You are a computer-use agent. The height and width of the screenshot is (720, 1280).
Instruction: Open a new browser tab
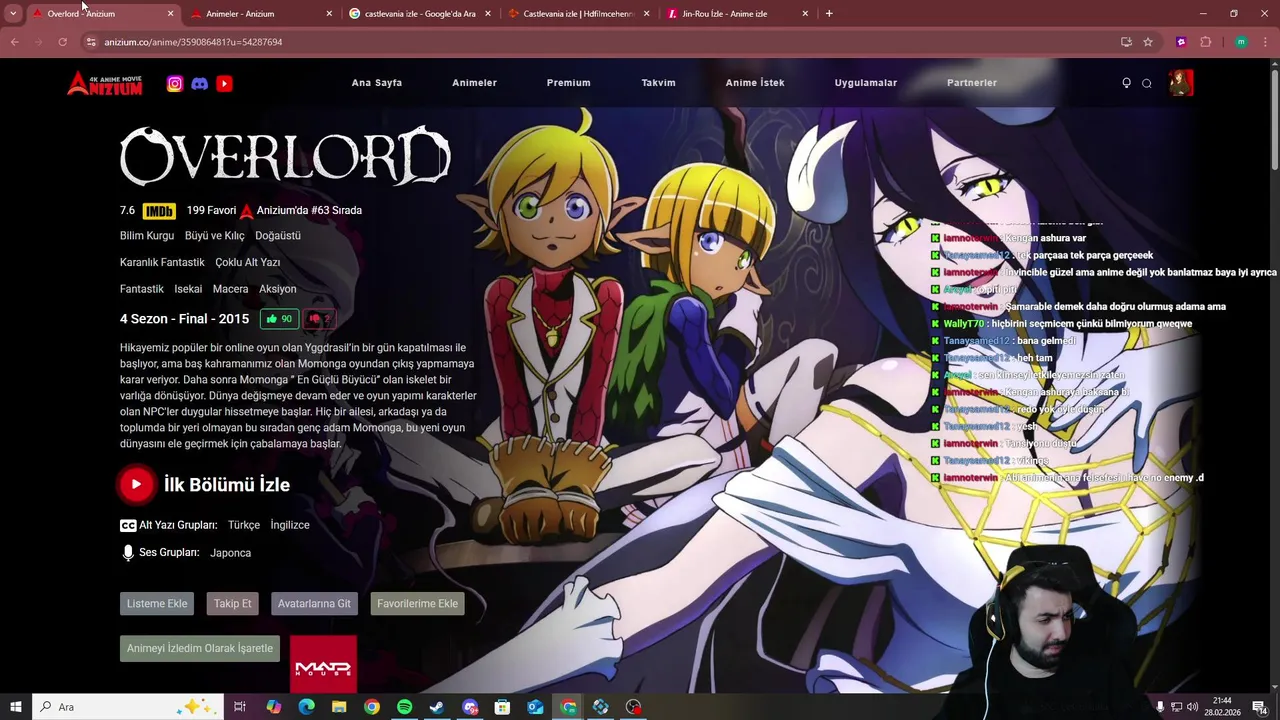829,14
